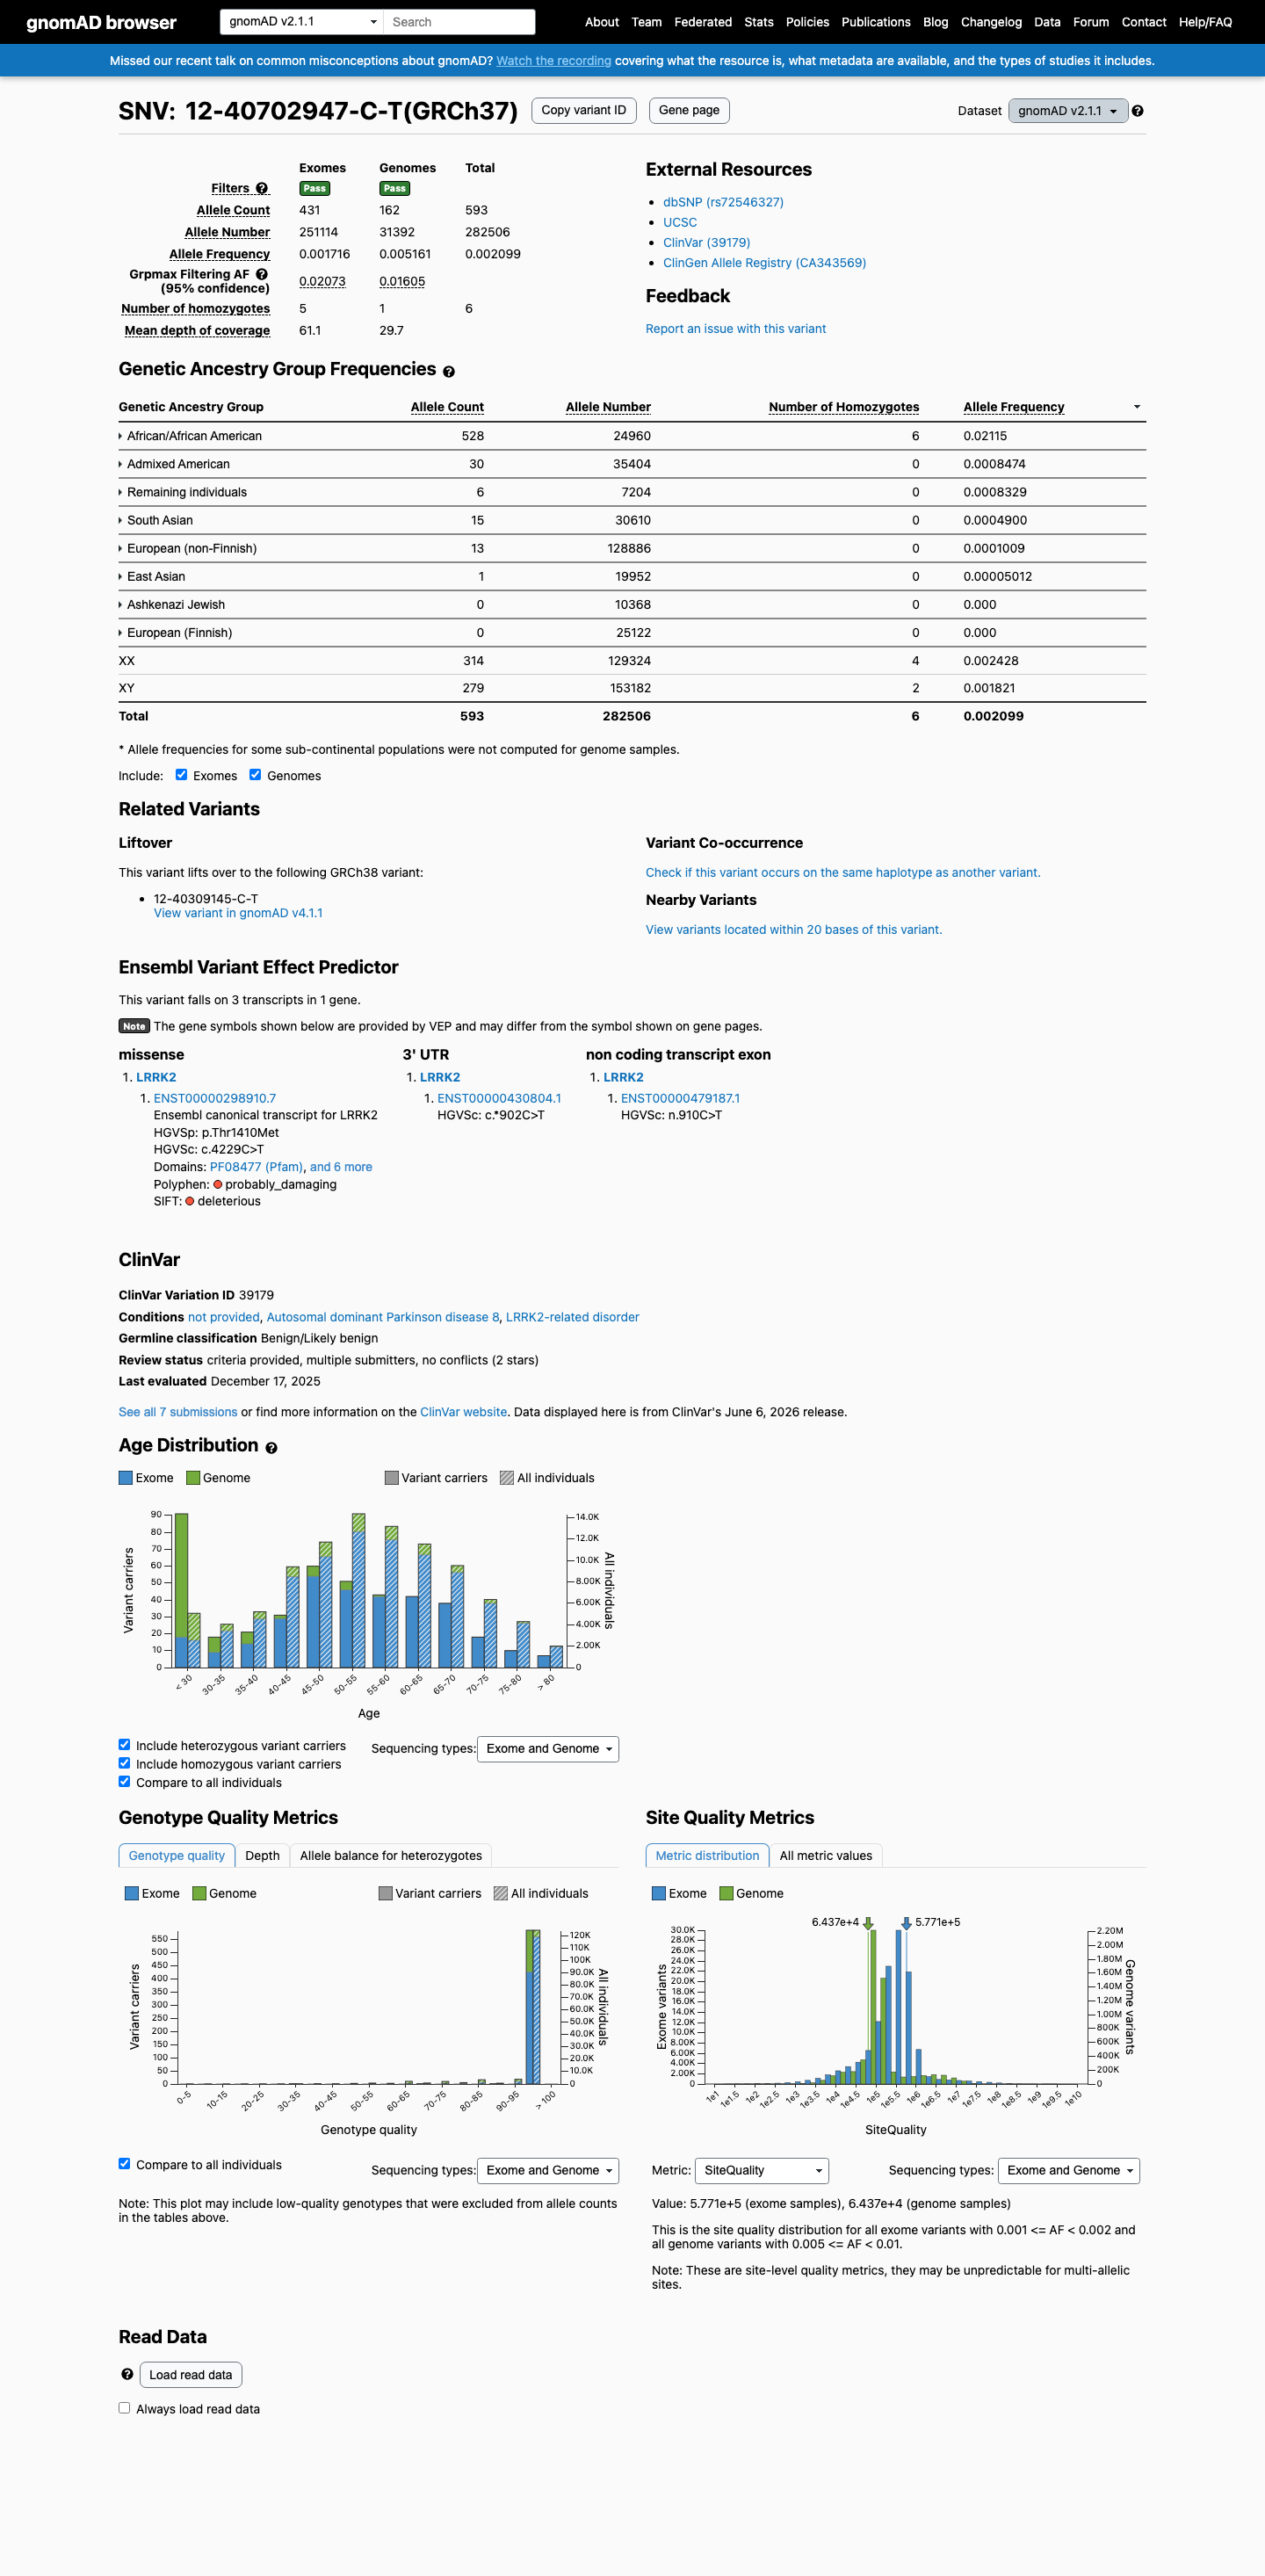Click the Age Distribution help icon

tap(271, 1447)
